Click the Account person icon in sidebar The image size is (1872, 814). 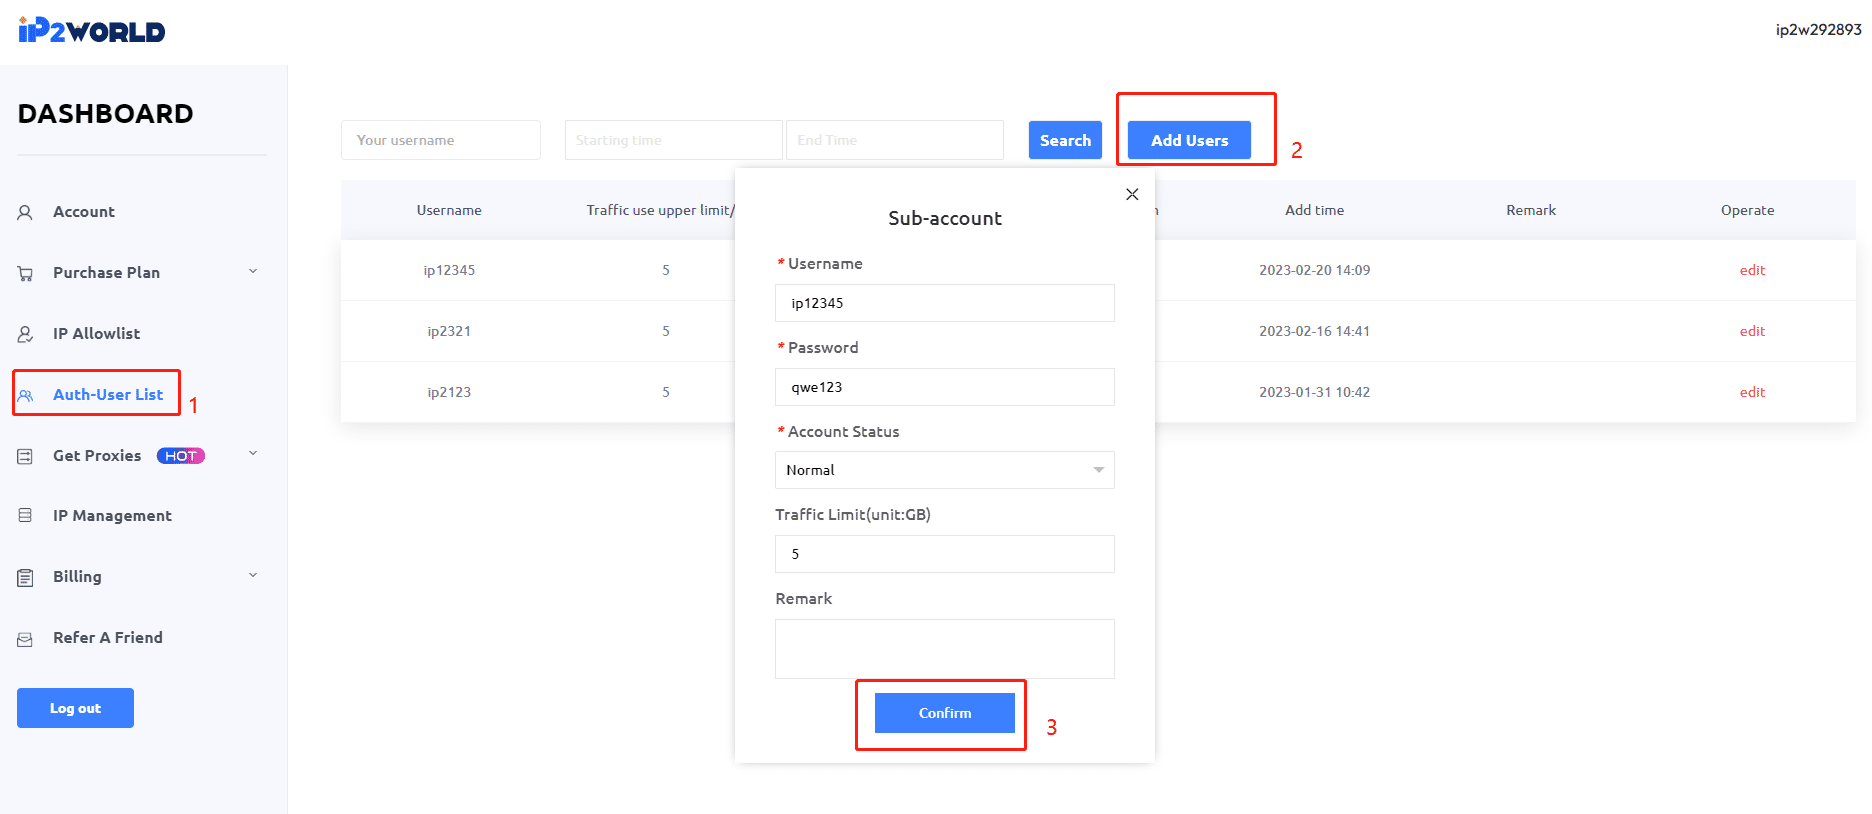coord(26,212)
